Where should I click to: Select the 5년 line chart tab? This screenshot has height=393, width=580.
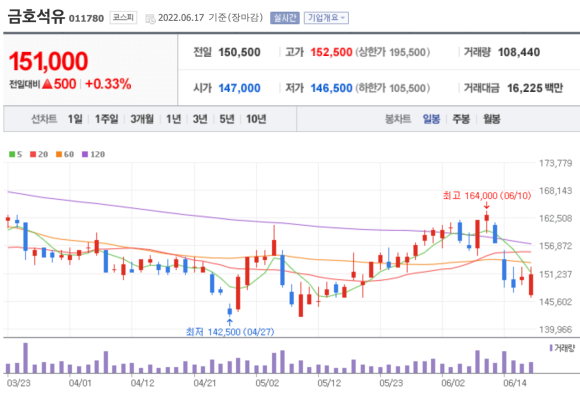click(227, 119)
